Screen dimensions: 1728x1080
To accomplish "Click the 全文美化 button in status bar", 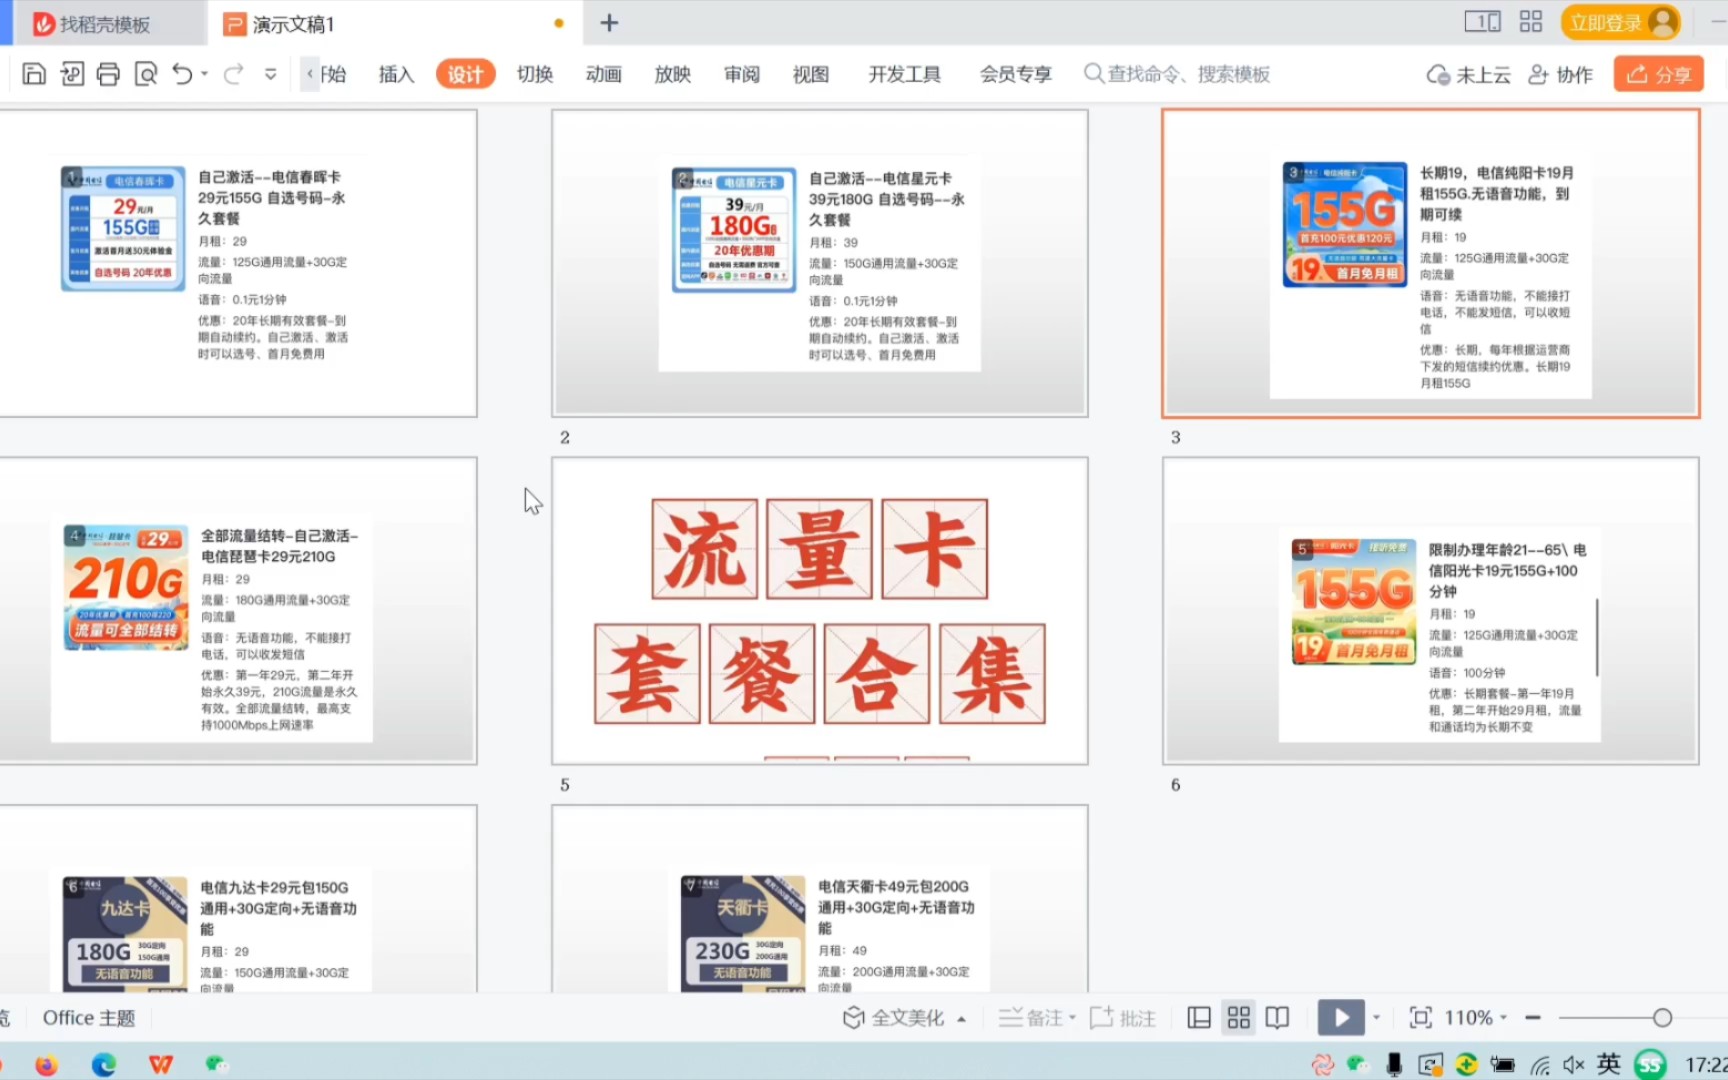I will (895, 1018).
